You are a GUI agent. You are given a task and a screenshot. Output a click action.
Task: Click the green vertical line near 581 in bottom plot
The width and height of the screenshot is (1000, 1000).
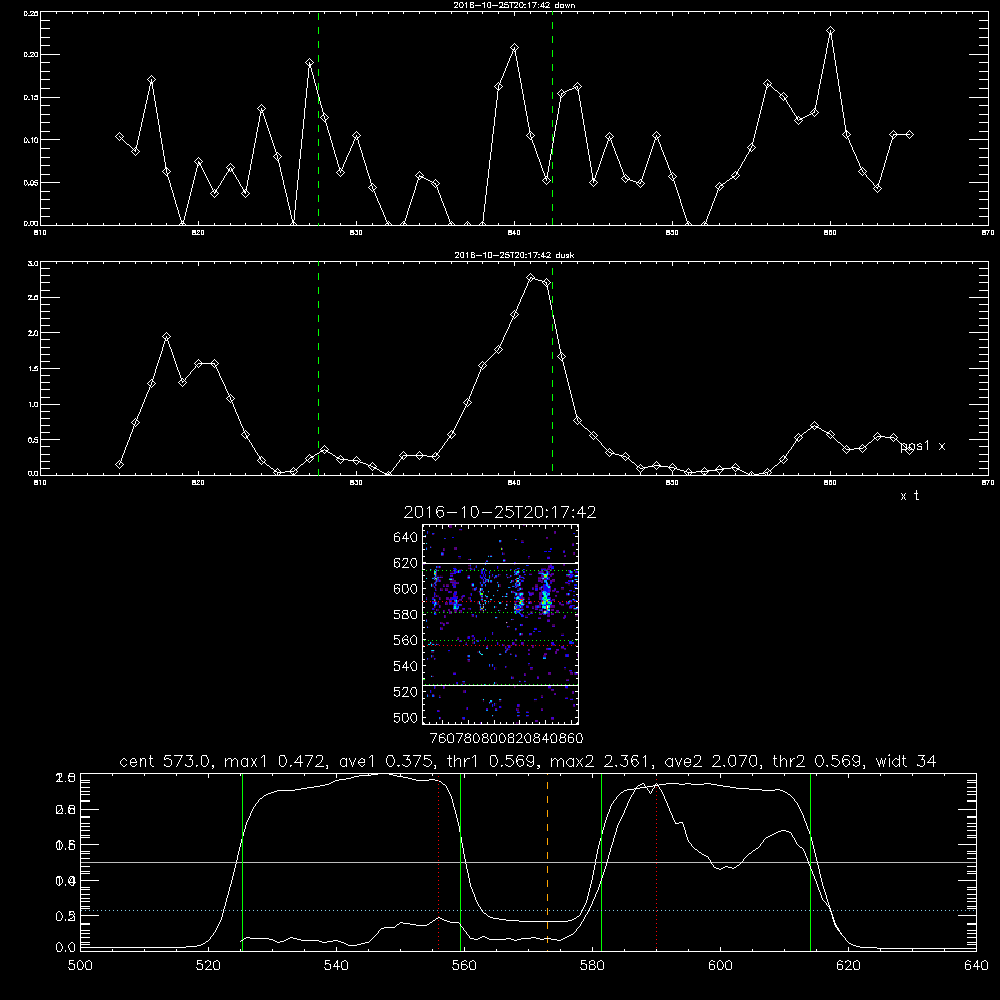[601, 861]
